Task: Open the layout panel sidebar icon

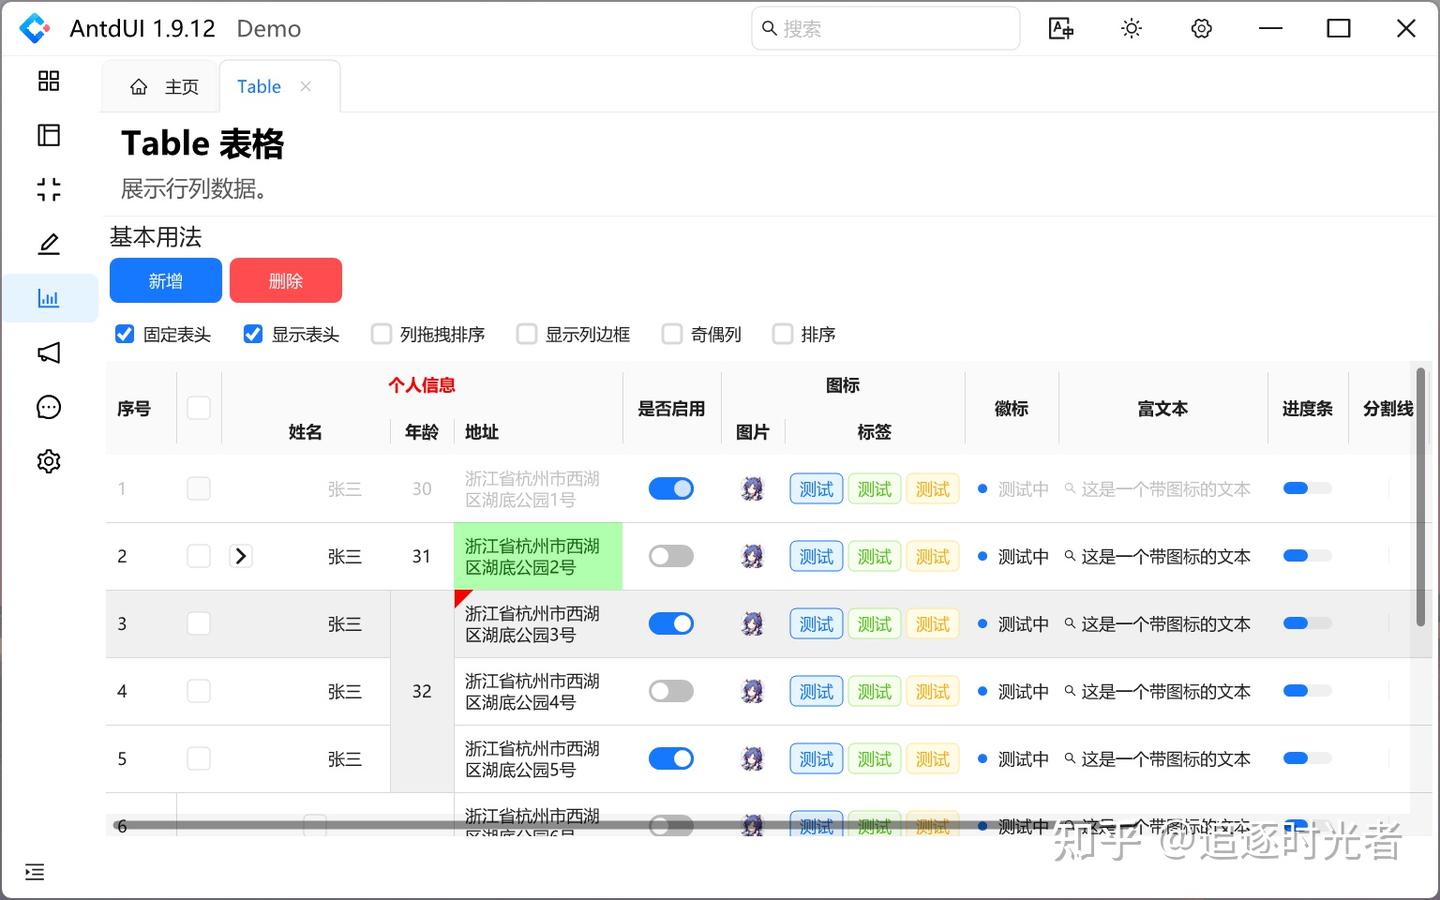Action: (47, 135)
